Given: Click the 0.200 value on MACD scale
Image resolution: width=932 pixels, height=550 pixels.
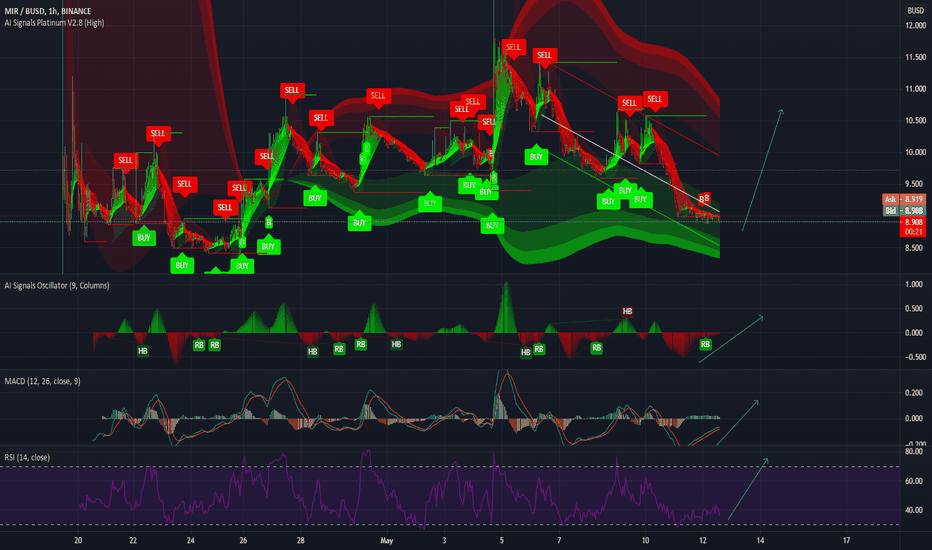Looking at the screenshot, I should tap(914, 393).
